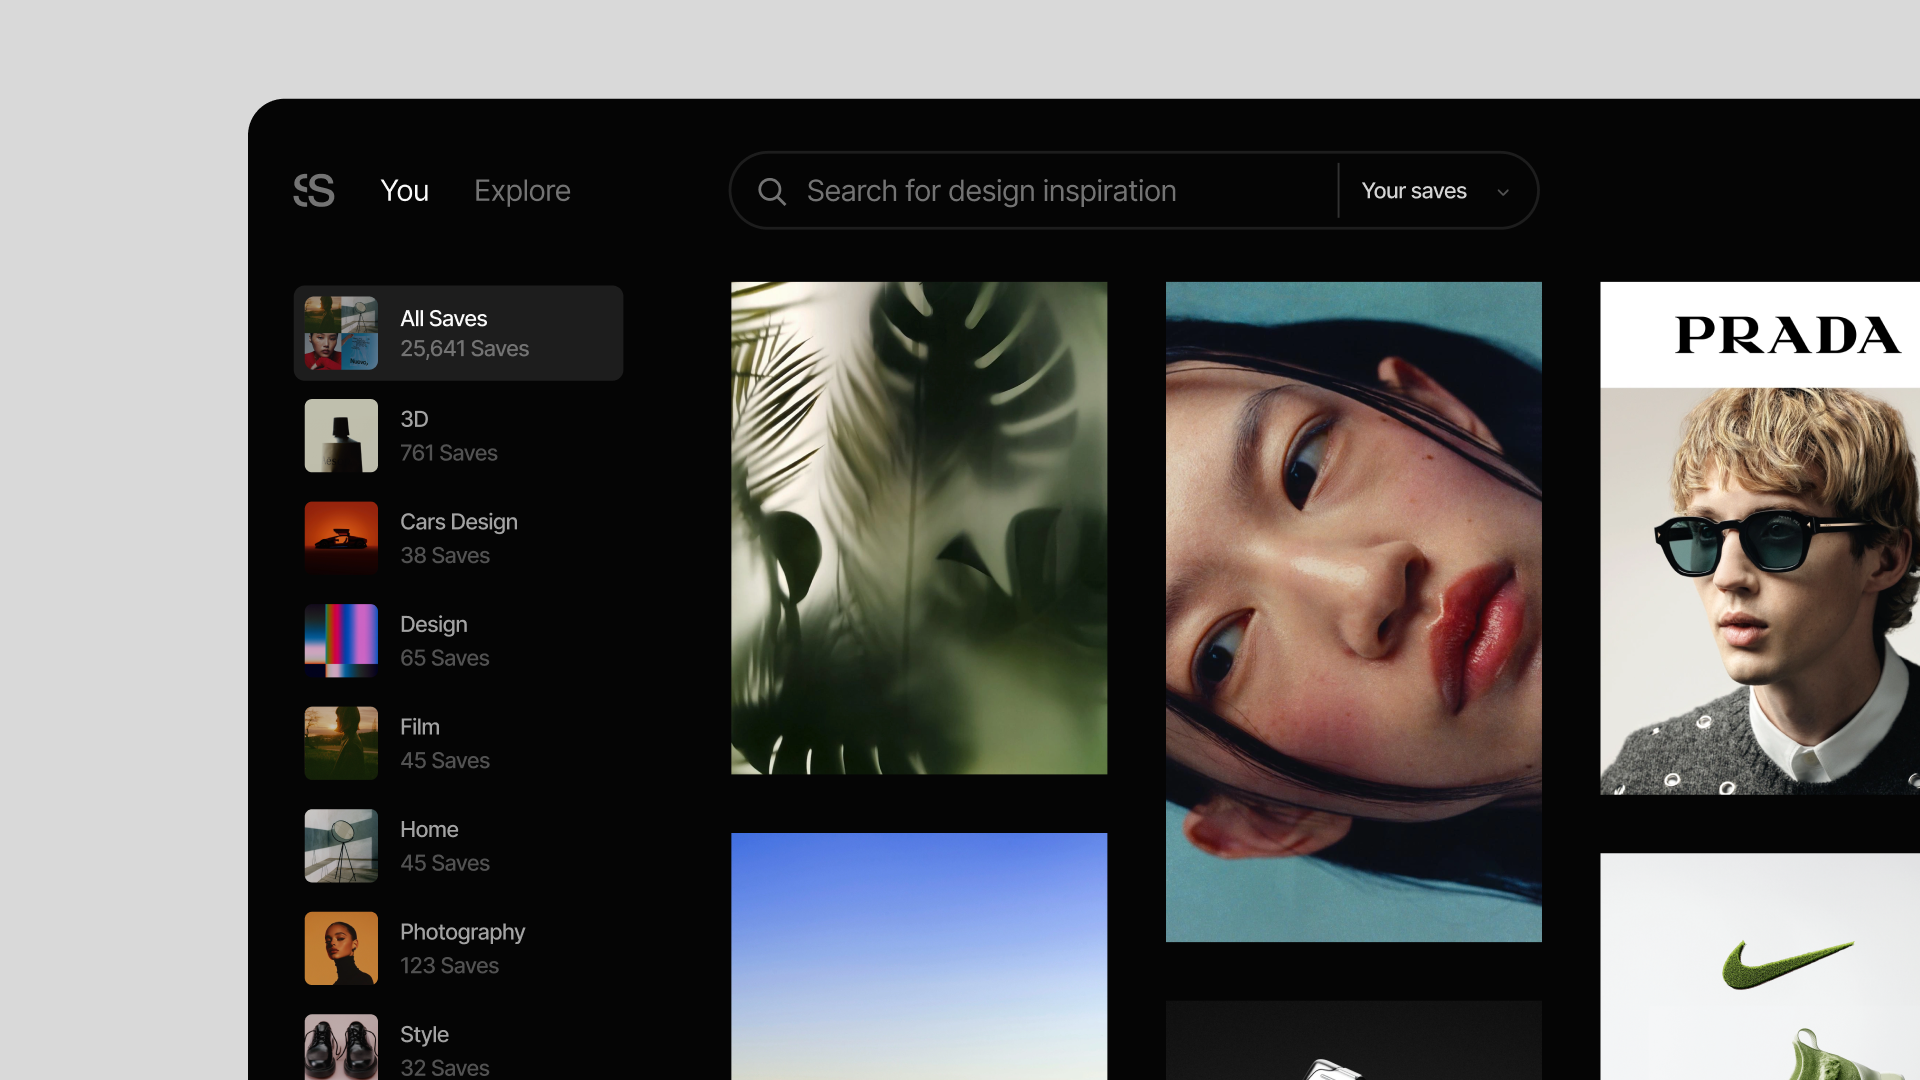Open the green palm leaves image
Screen dimensions: 1920x1080
[x=919, y=528]
